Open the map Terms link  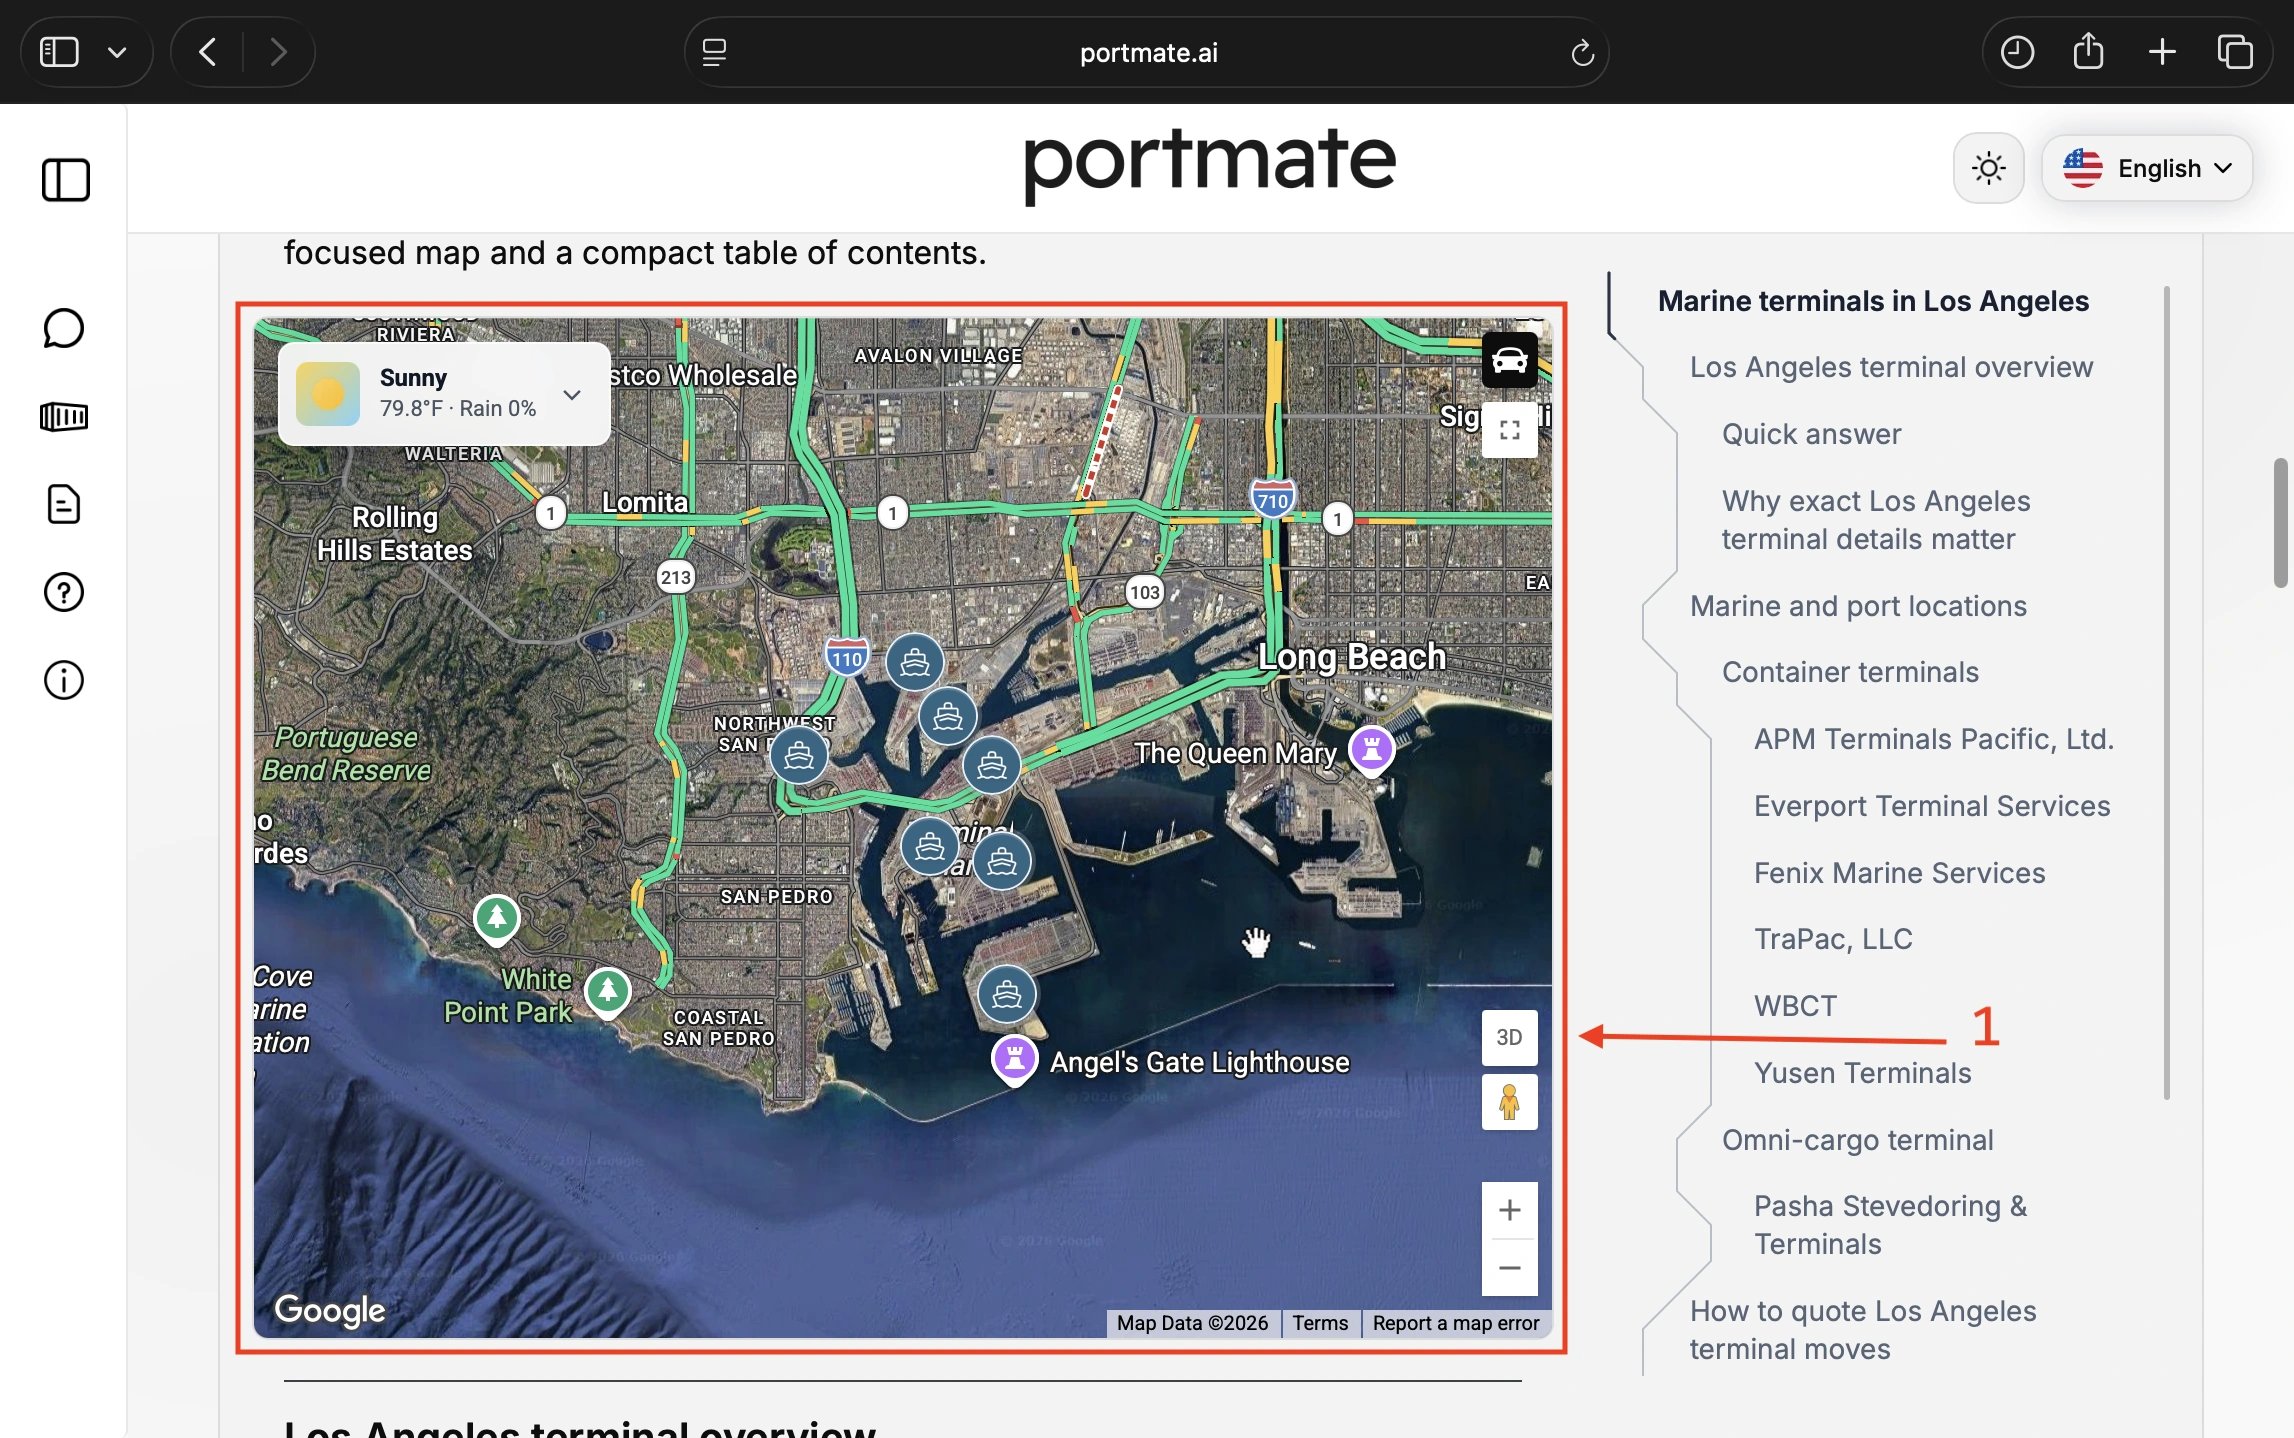(1320, 1323)
